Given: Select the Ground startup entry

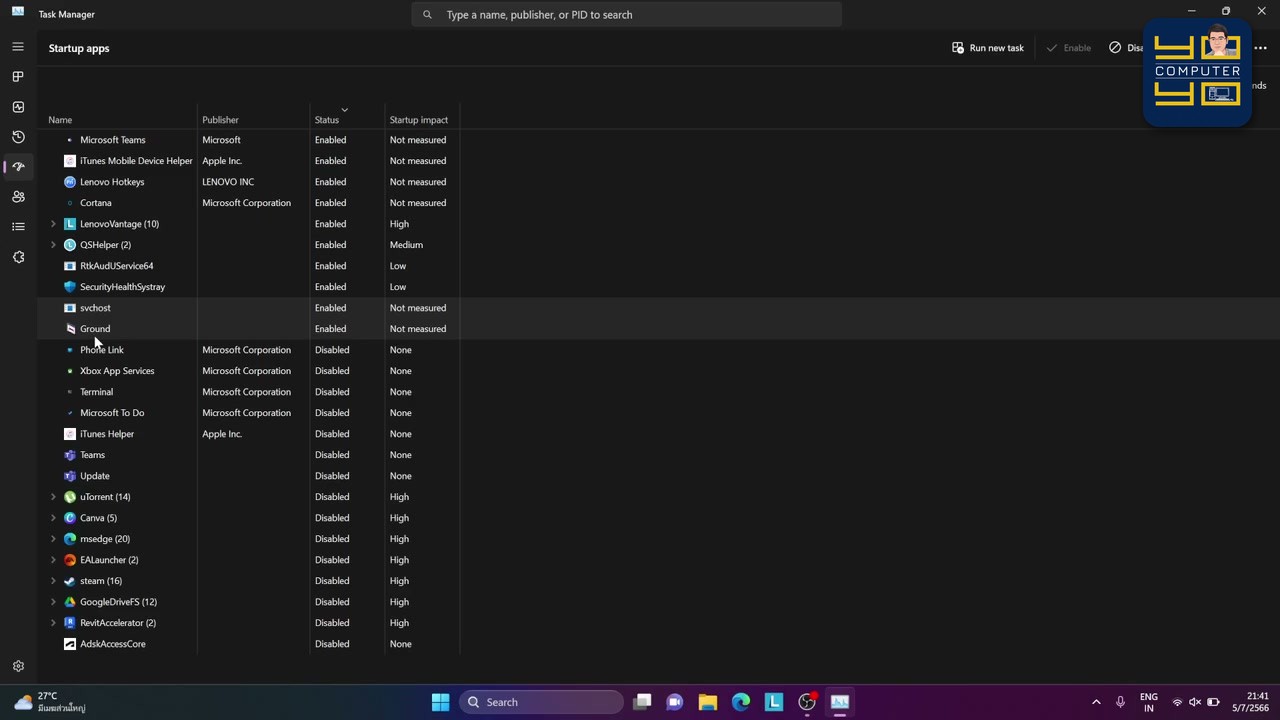Looking at the screenshot, I should (660, 329).
